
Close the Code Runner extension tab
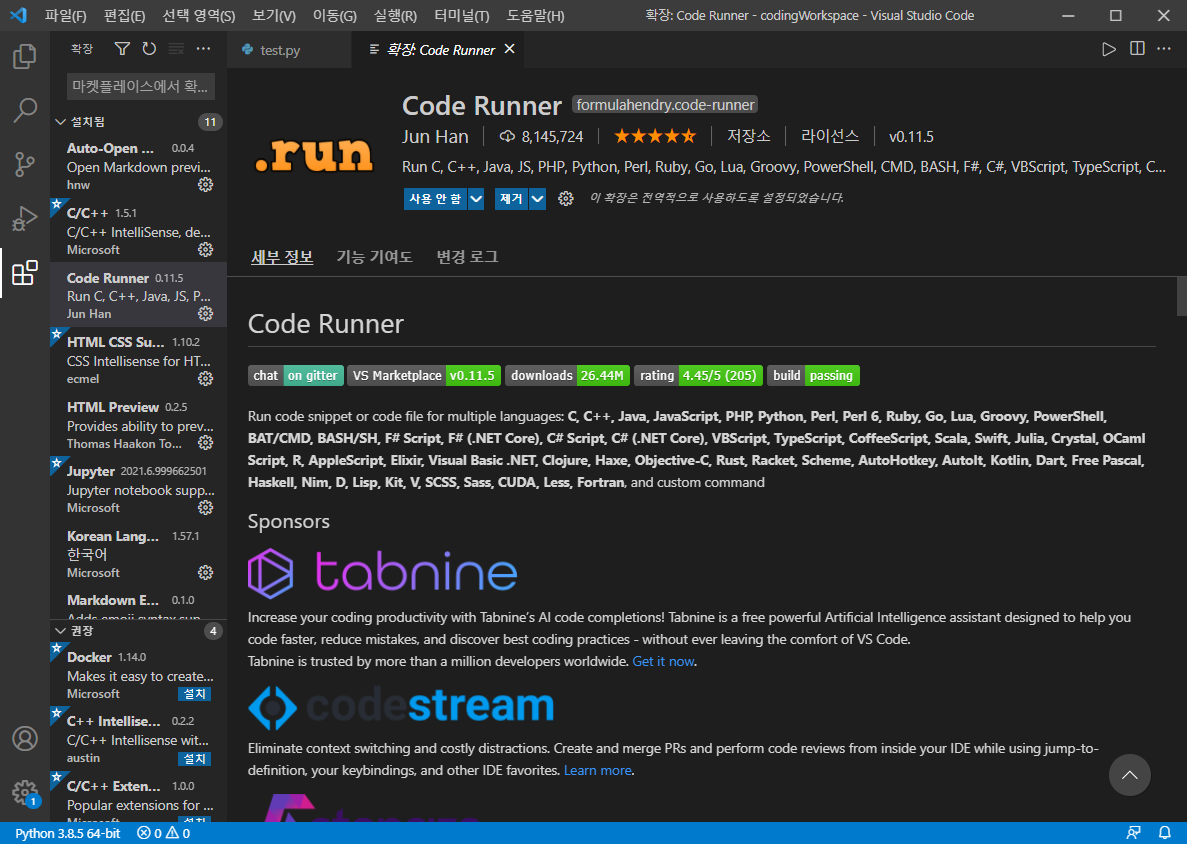pyautogui.click(x=509, y=49)
